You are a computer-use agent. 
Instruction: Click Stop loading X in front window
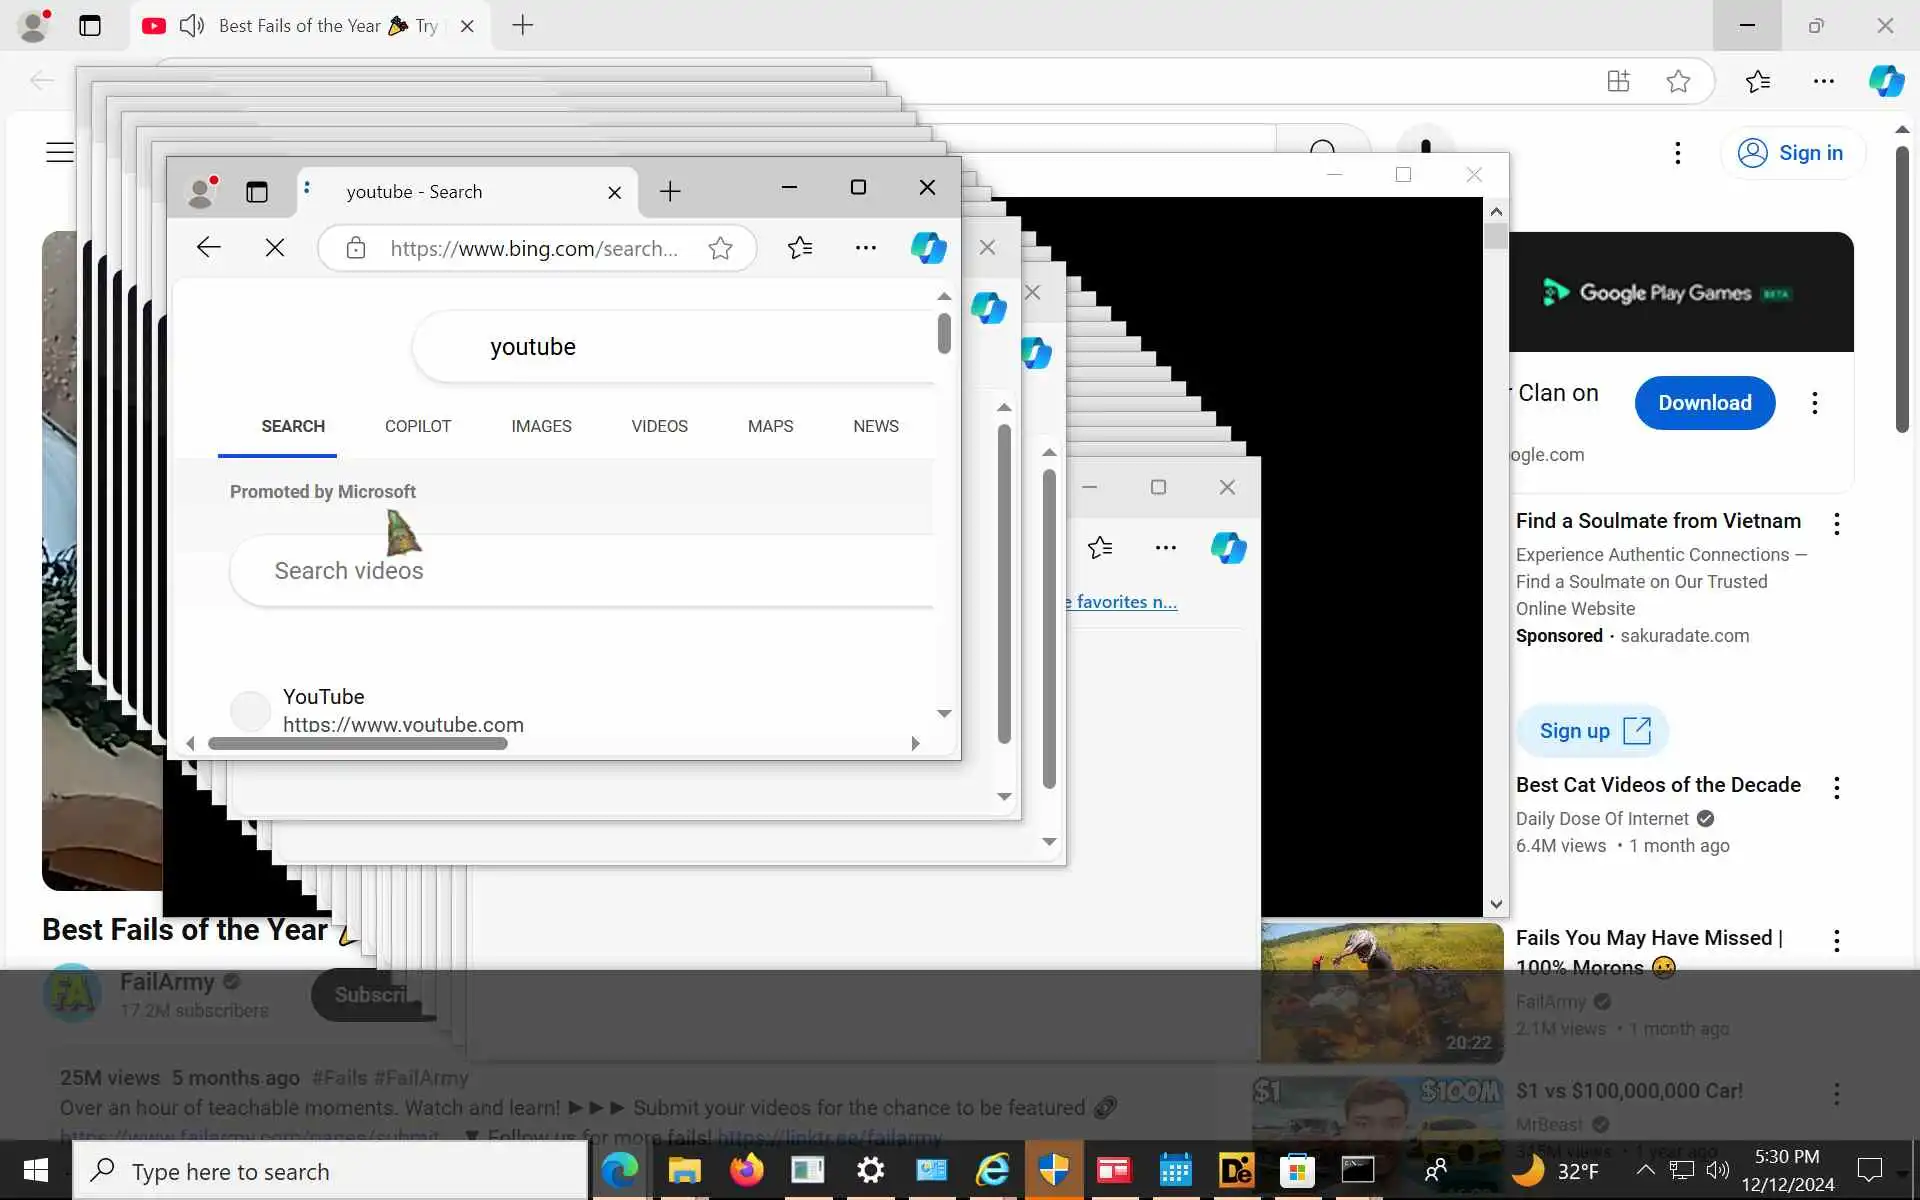coord(274,248)
